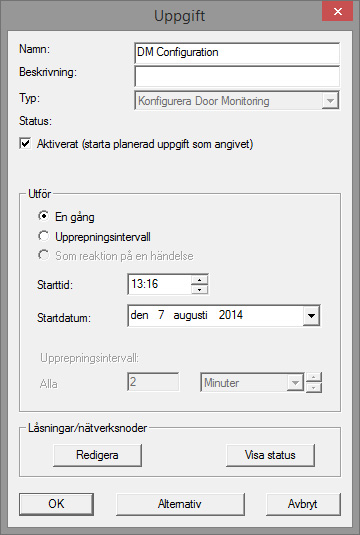Select the En gång radio button
Viewport: 360px width, 535px height.
click(43, 216)
